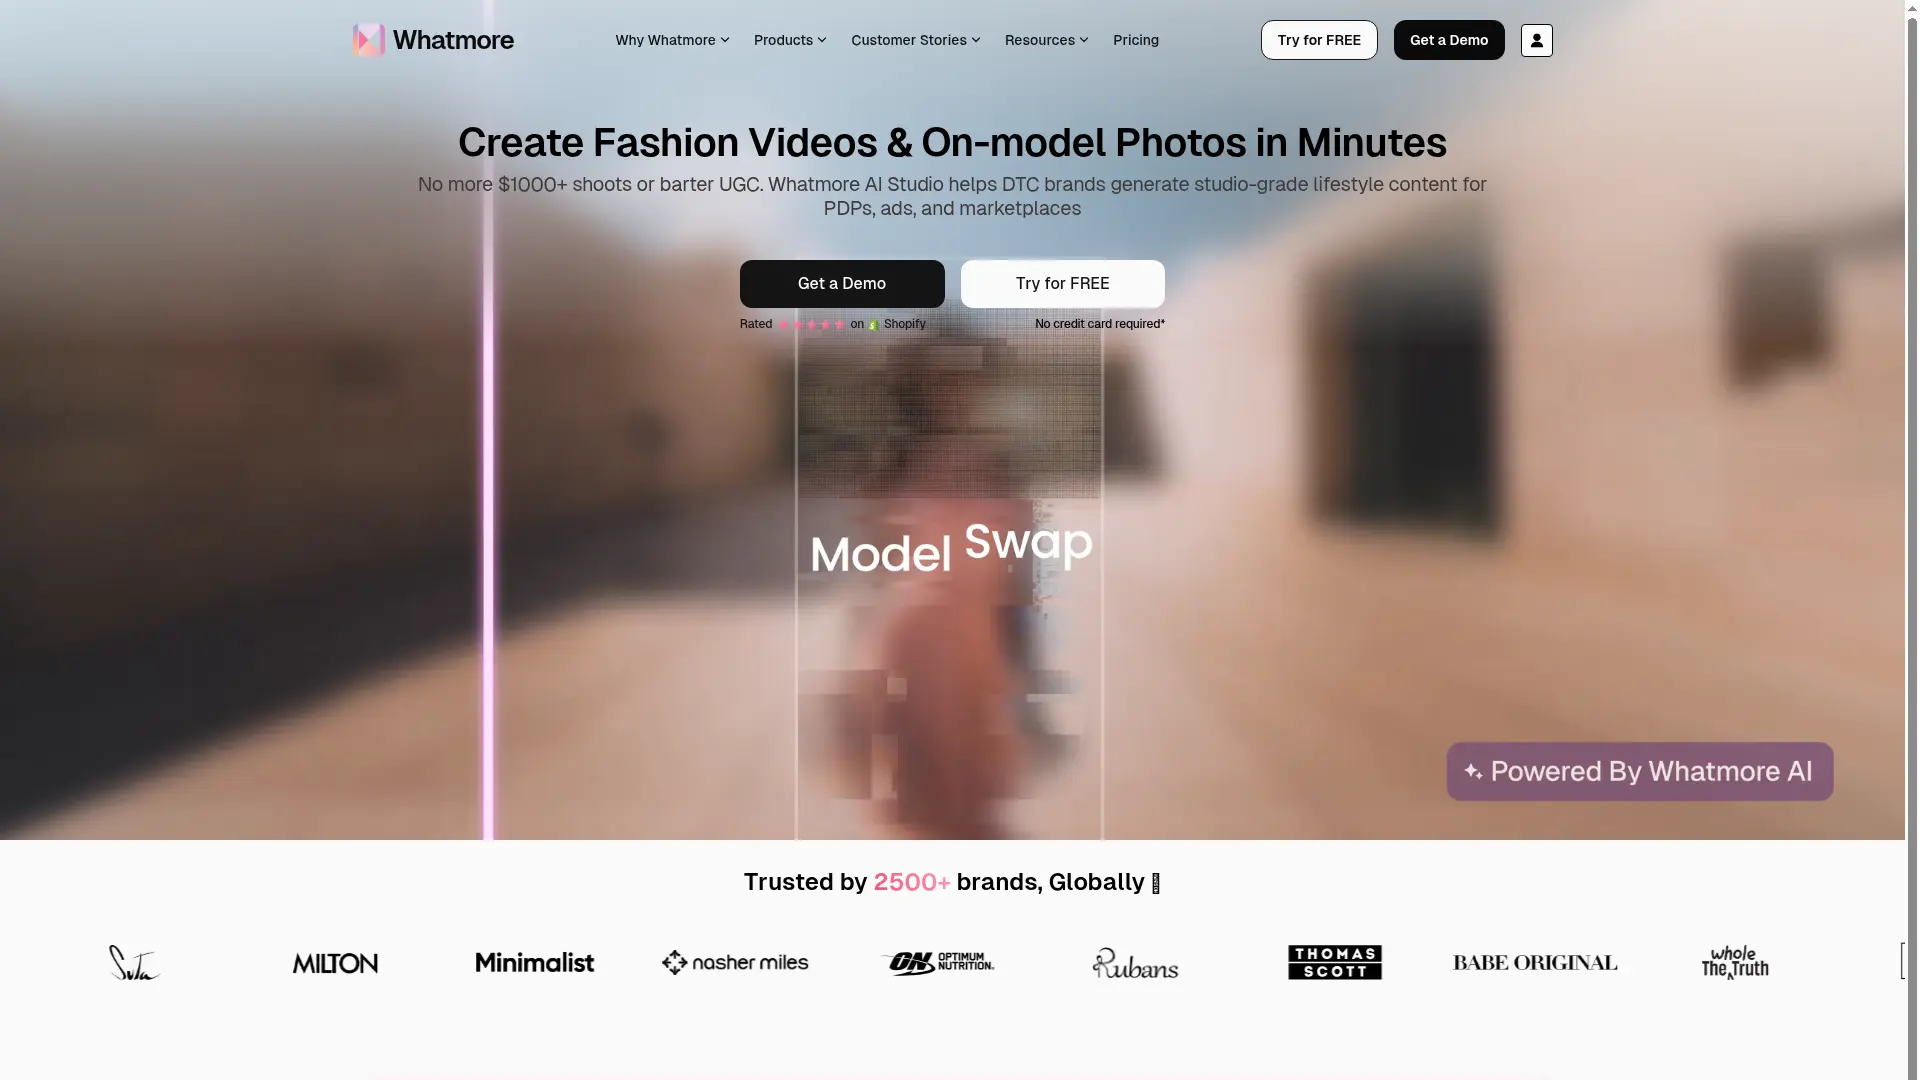1920x1080 pixels.
Task: Click the Shopify bag icon
Action: tap(873, 325)
